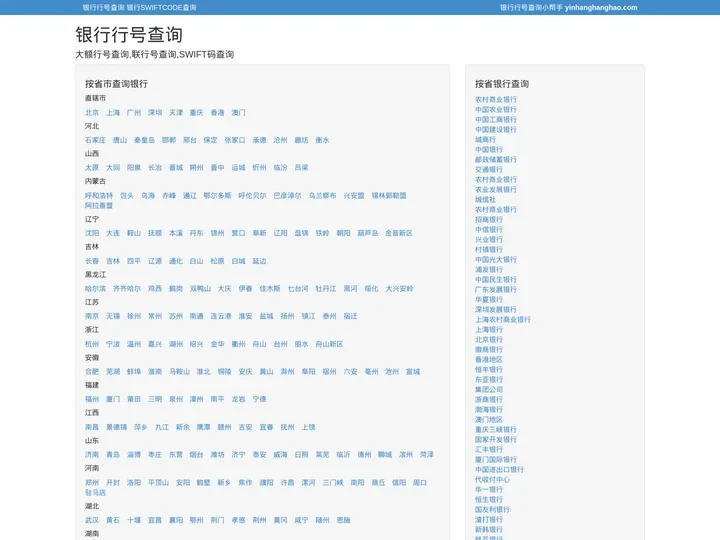The image size is (720, 540).
Task: Select the 中国进出口银行 link
Action: pyautogui.click(x=500, y=470)
